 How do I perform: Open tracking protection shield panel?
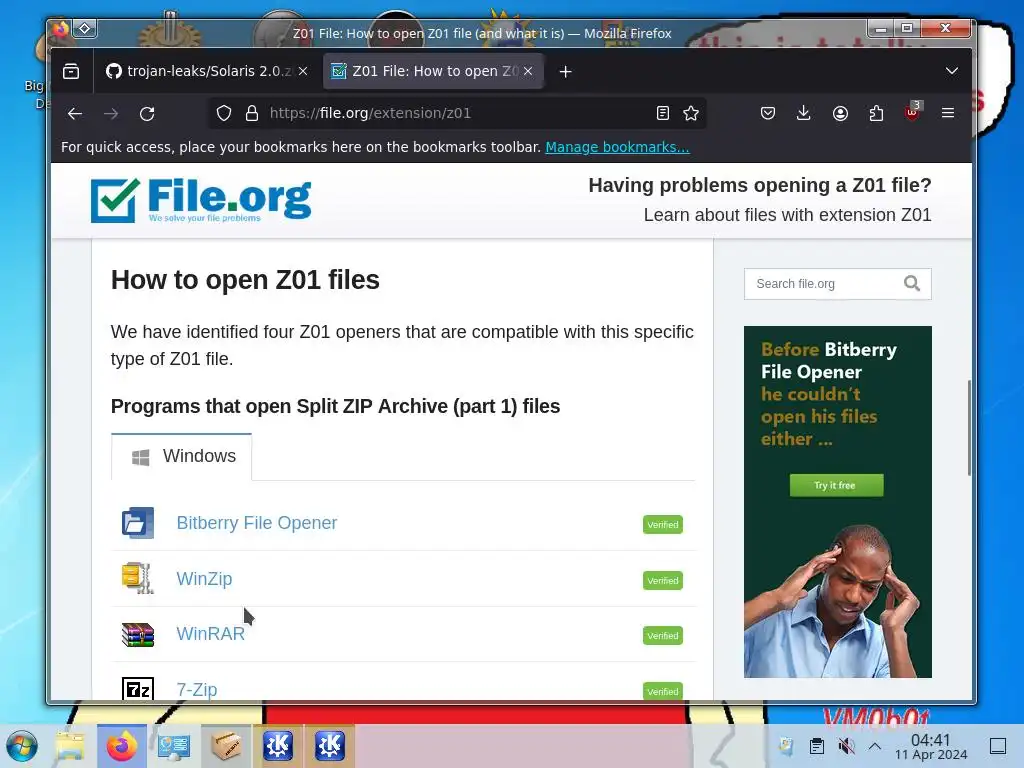point(224,114)
